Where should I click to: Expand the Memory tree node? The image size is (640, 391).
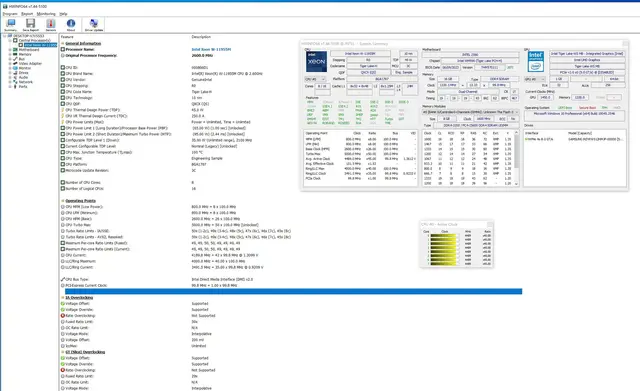pyautogui.click(x=10, y=54)
